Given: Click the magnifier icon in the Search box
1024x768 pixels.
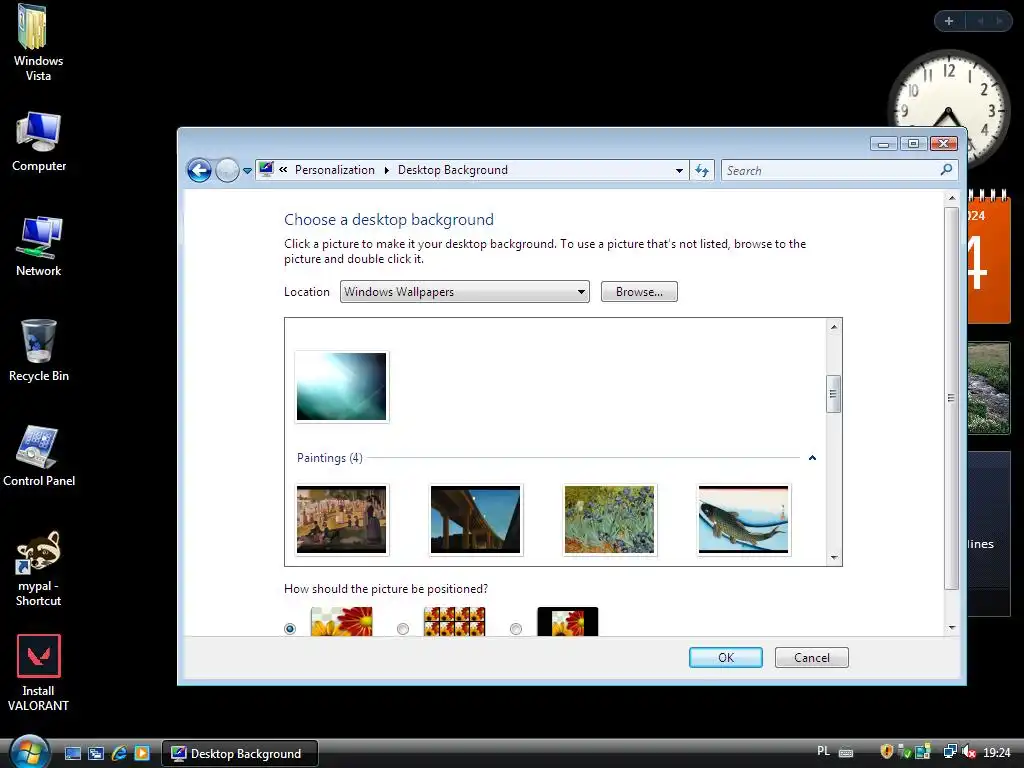Looking at the screenshot, I should click(x=946, y=170).
